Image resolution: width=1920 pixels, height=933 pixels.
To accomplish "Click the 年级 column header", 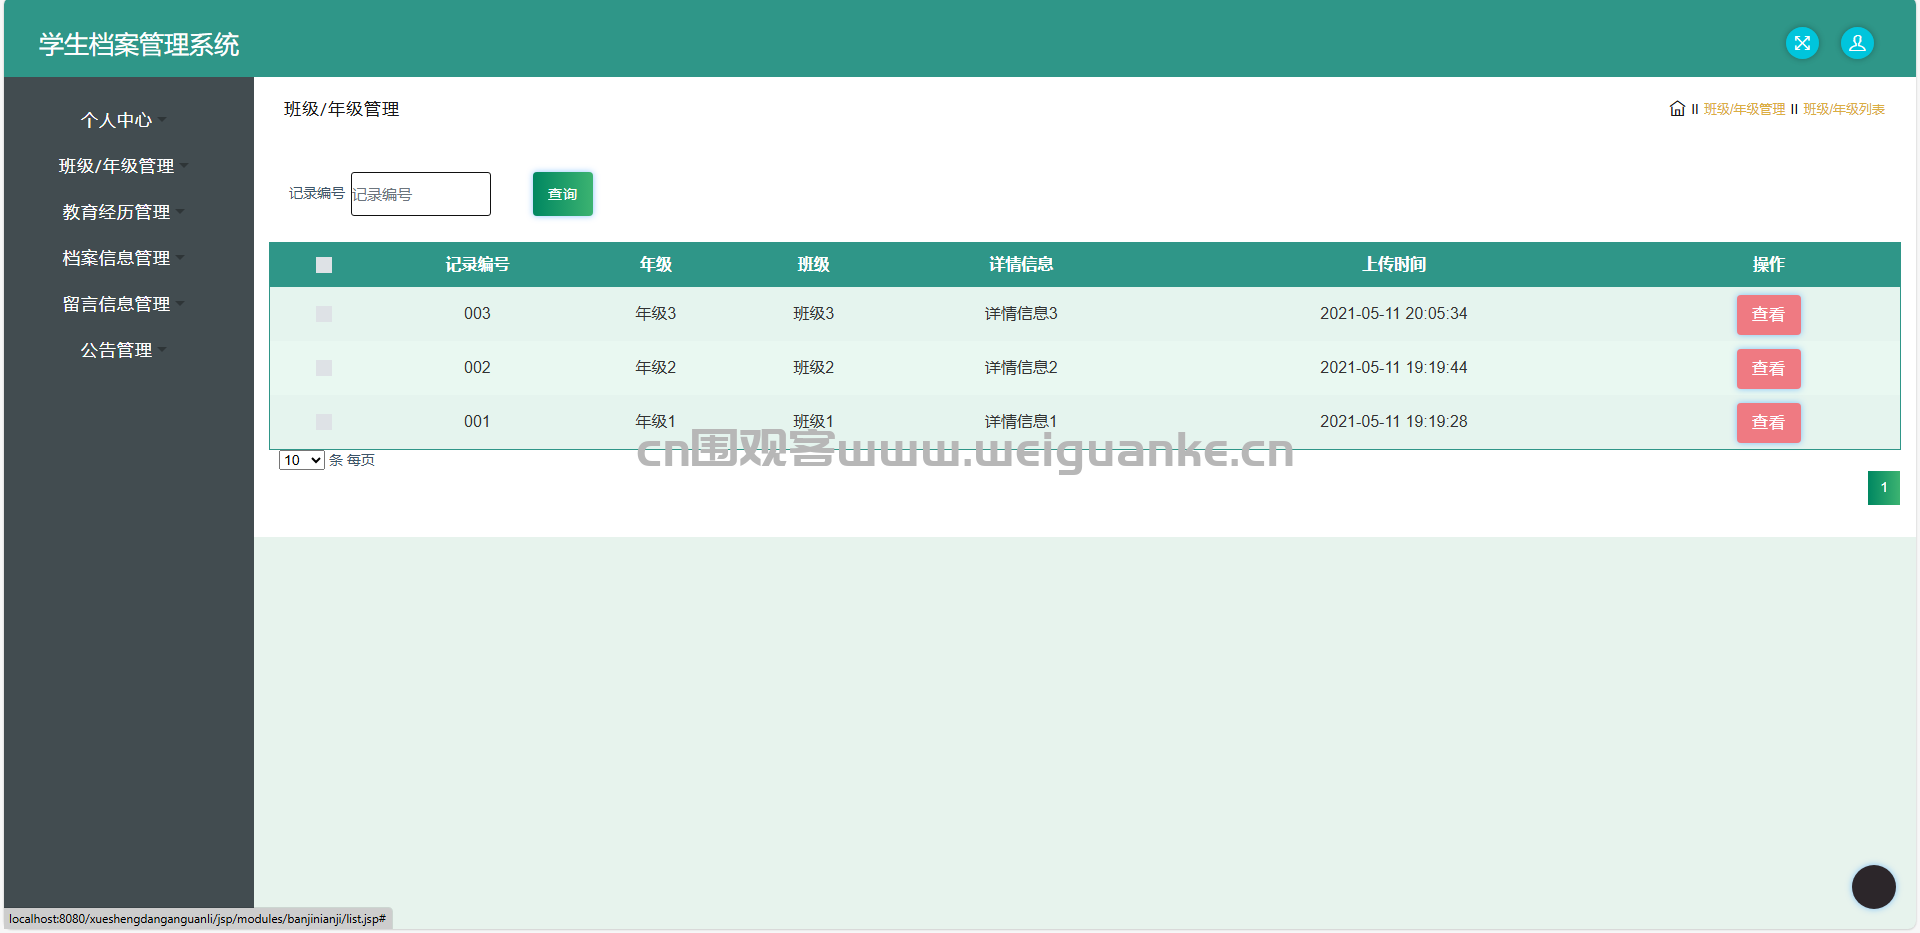I will tap(656, 265).
